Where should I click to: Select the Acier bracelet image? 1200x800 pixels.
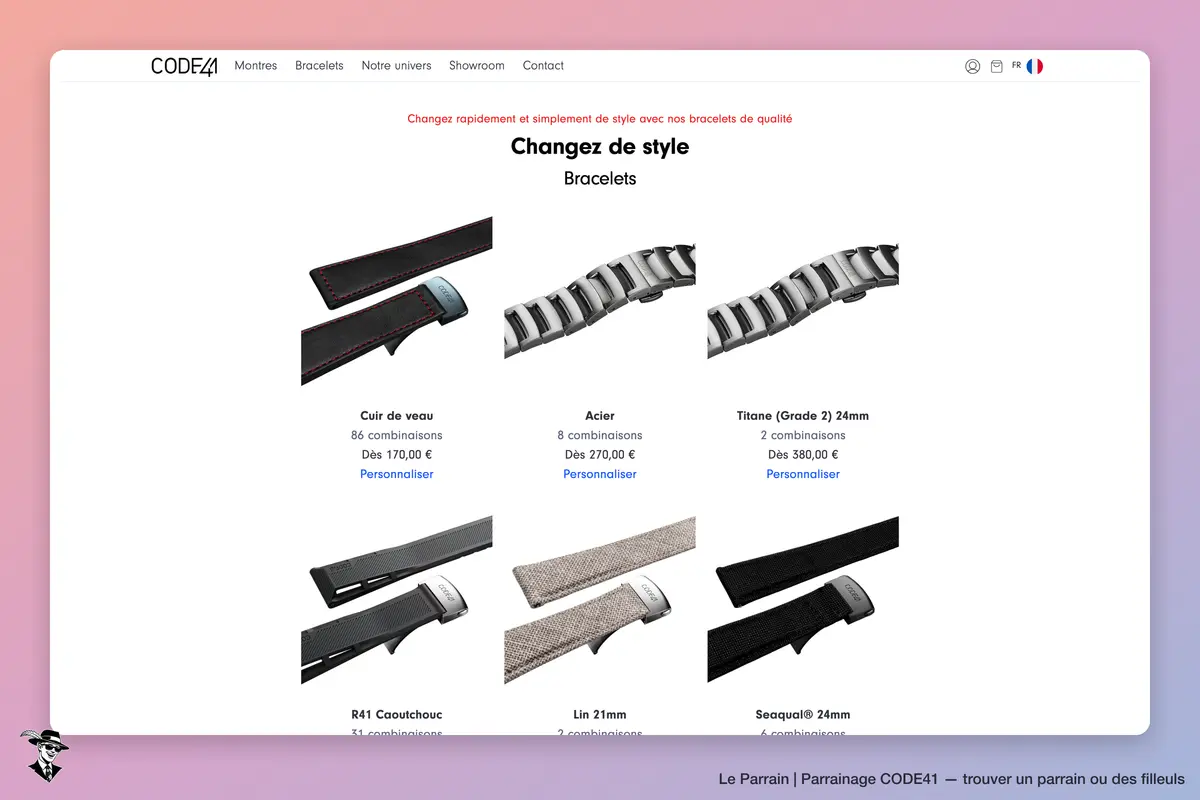[x=600, y=301]
